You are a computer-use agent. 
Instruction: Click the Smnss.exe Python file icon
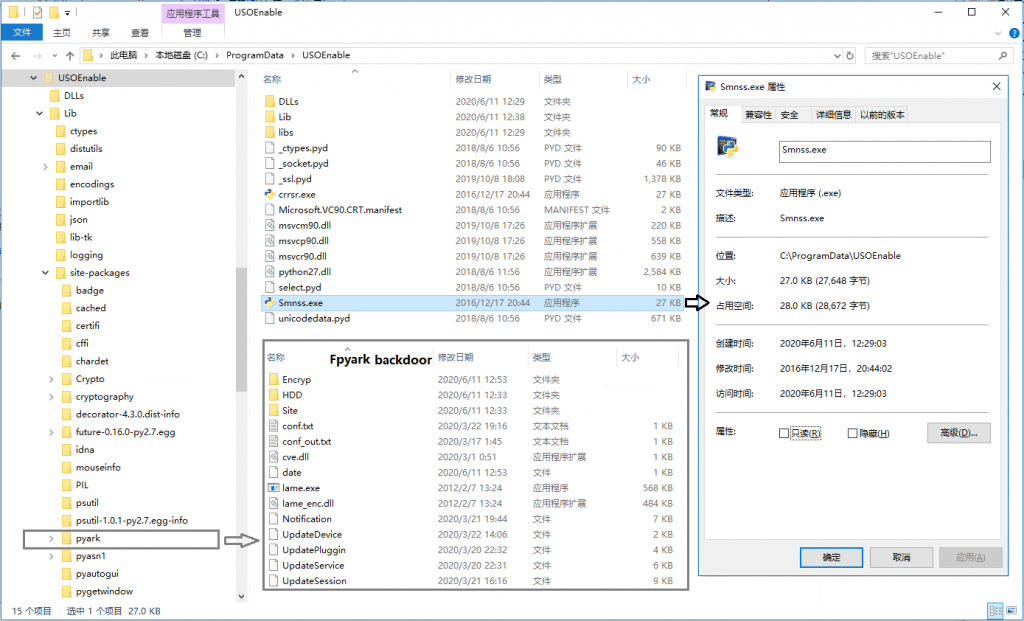click(x=270, y=303)
